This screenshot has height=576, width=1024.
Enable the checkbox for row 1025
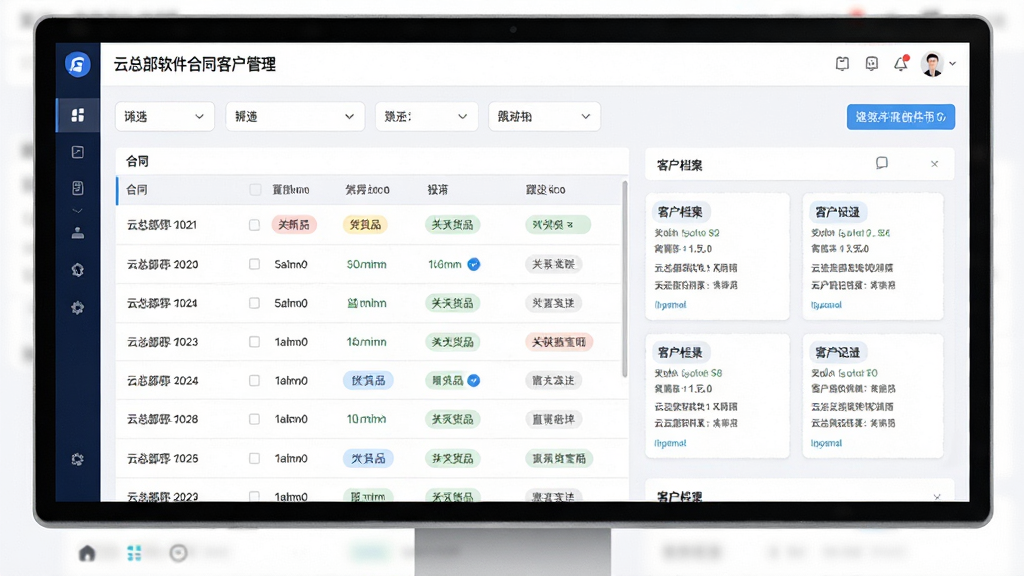coord(254,458)
